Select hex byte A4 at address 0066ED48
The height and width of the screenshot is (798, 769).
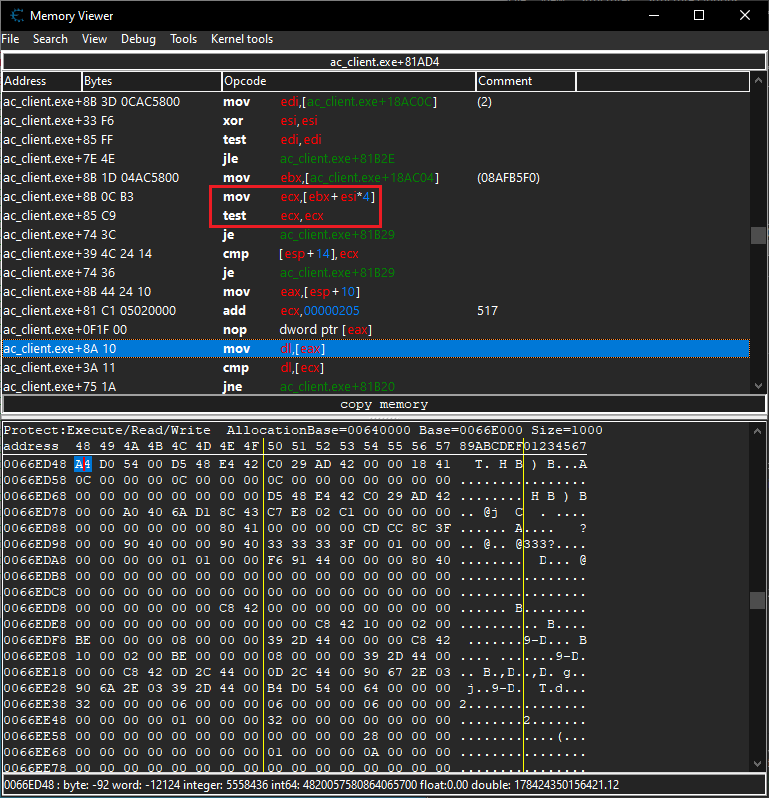[x=82, y=464]
